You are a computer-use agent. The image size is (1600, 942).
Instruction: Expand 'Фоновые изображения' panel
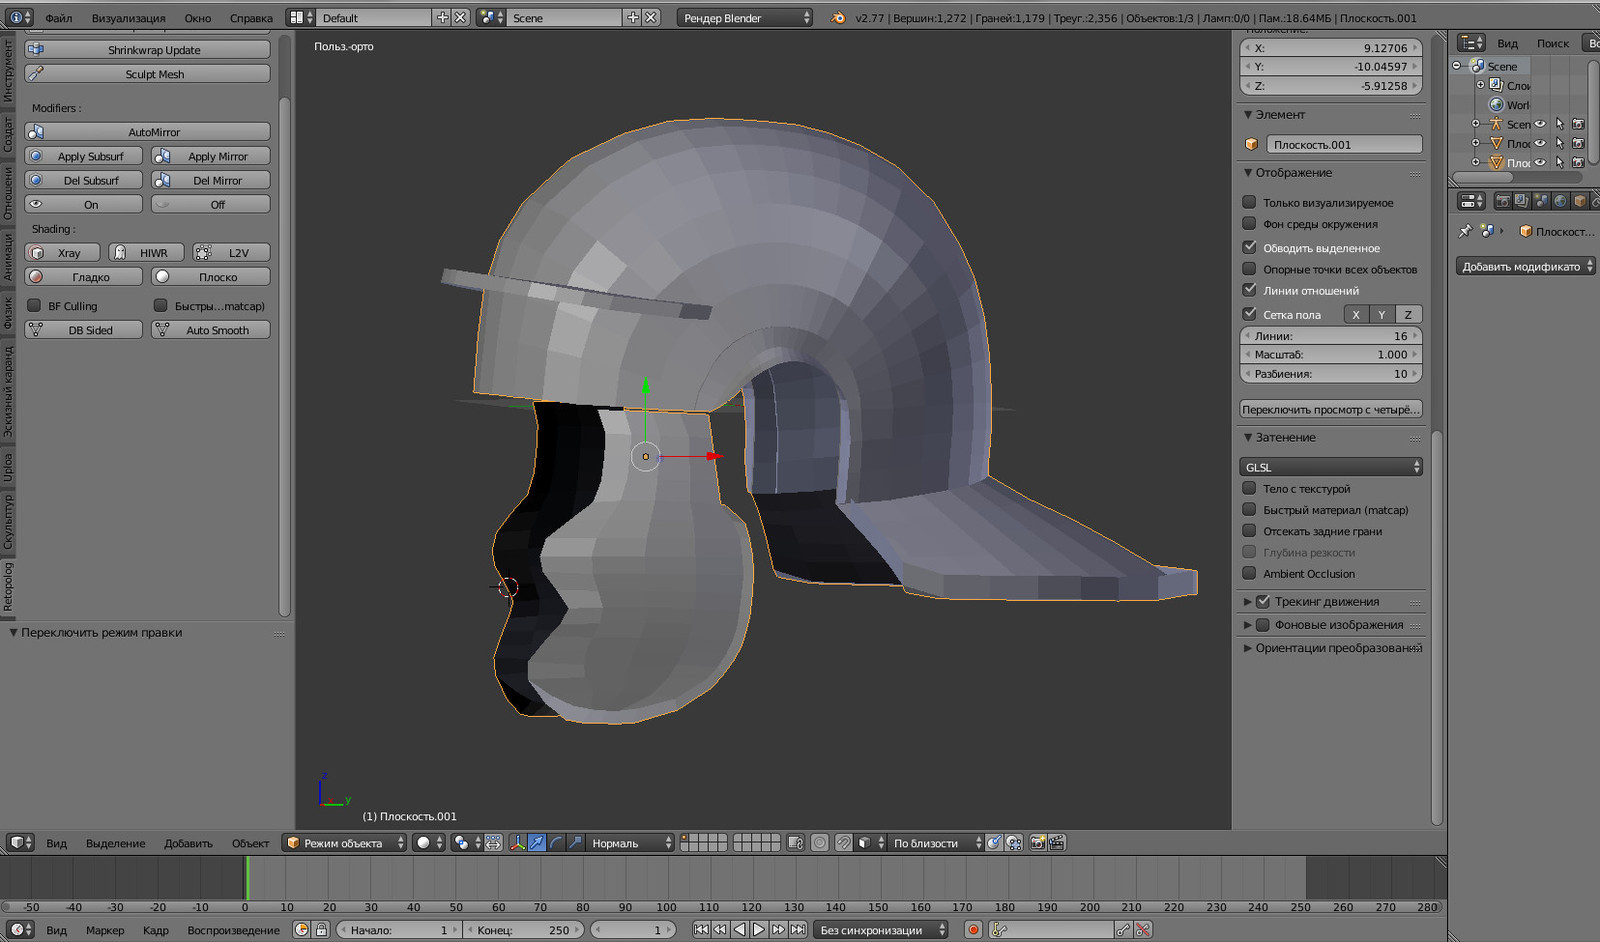click(1247, 625)
